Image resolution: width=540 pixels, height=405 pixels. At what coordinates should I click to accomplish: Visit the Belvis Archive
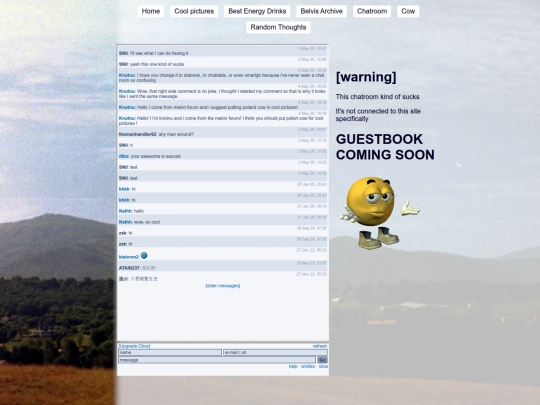[x=321, y=11]
